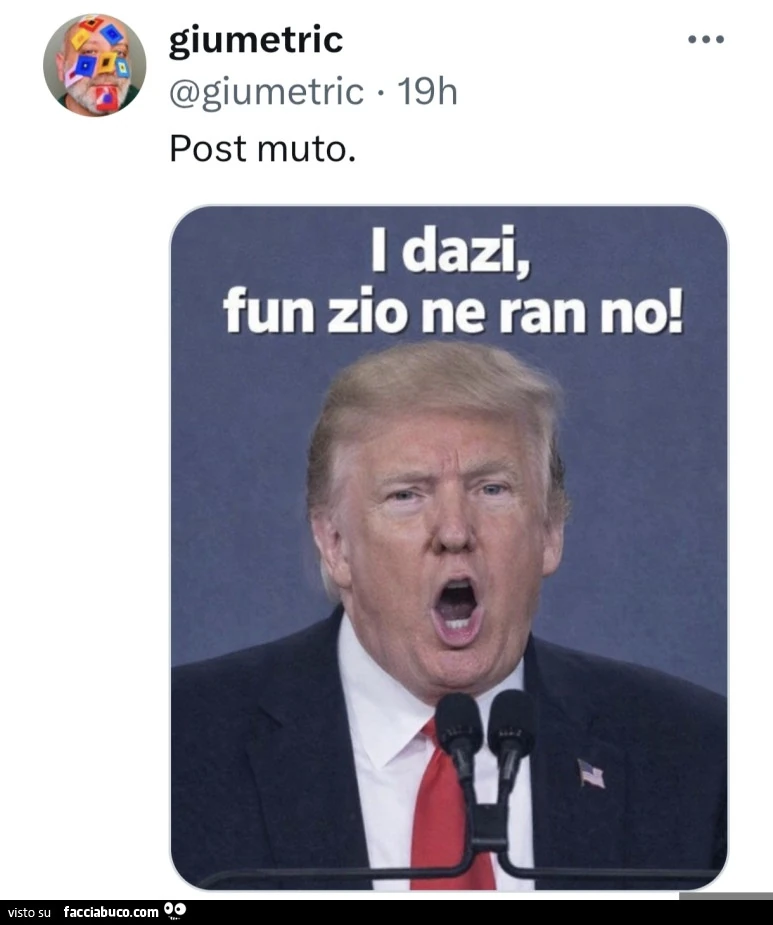
Task: Open the bold giumetric display name
Action: [256, 41]
